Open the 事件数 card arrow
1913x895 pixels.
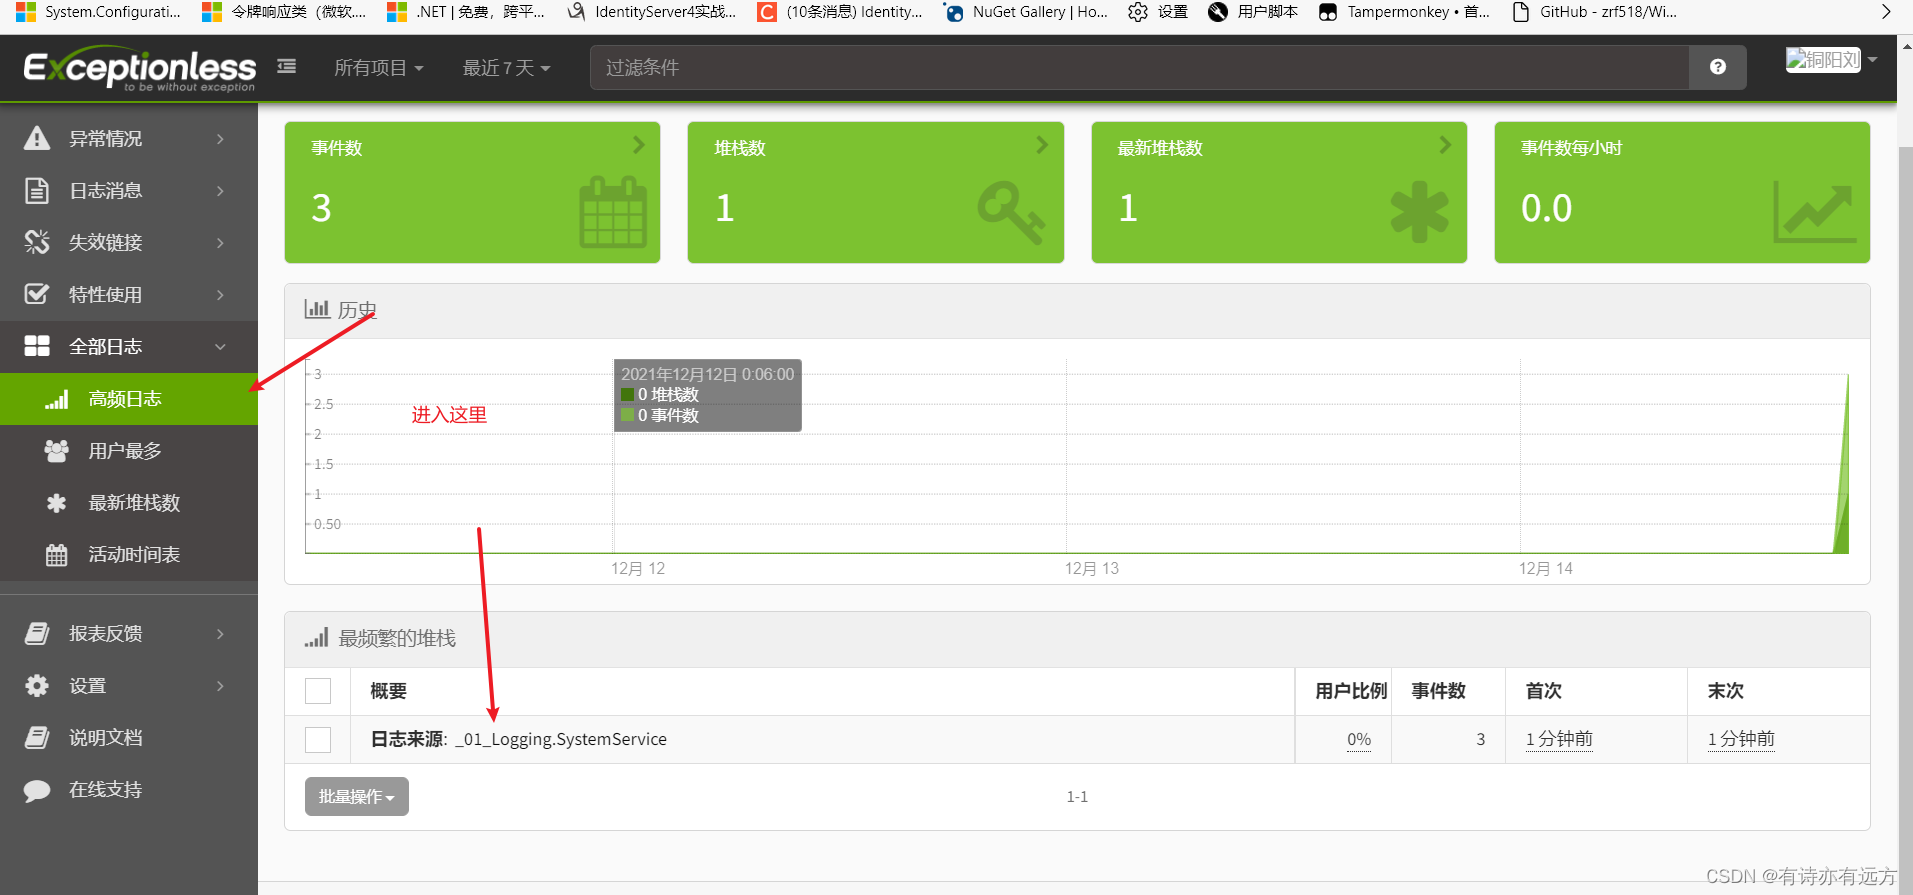(x=639, y=145)
